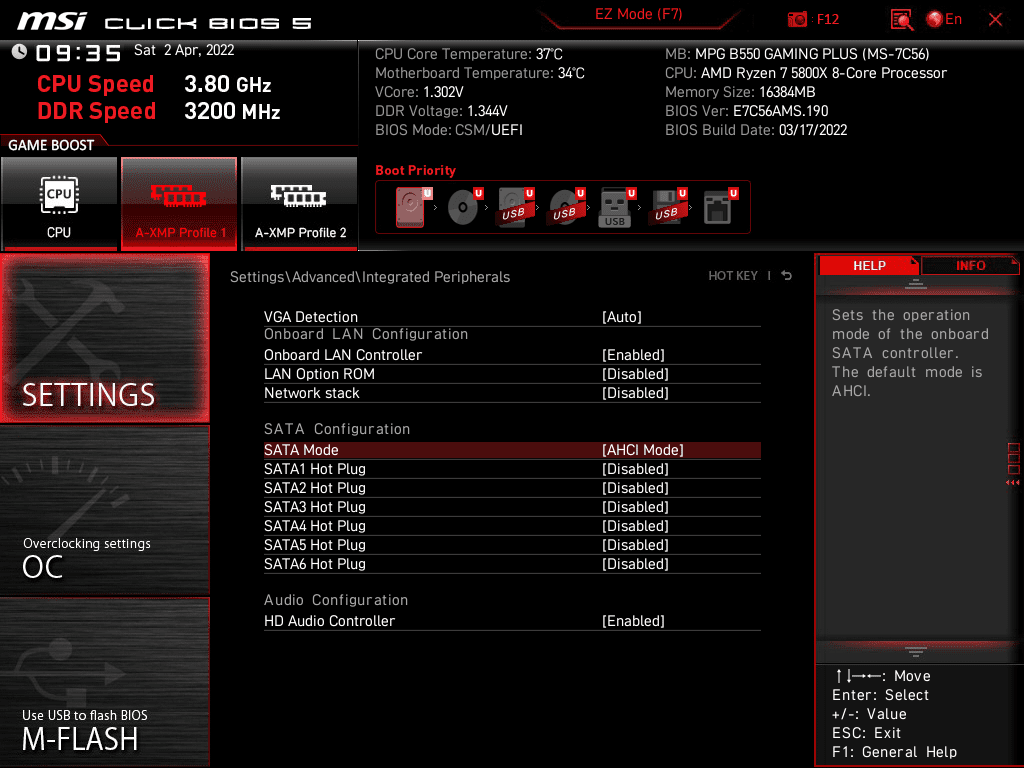Click the DDR Speed 3200 MHz reading
1024x768 pixels.
click(x=159, y=111)
